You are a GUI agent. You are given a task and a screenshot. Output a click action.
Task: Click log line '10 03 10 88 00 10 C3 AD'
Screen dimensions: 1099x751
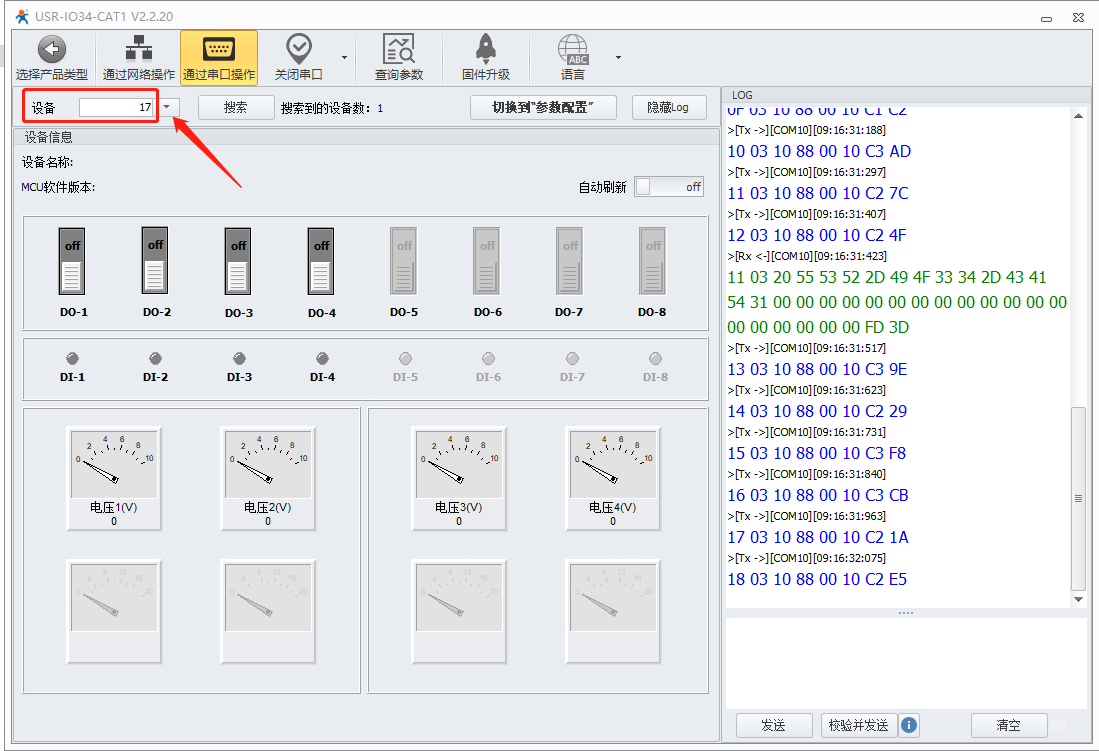tap(819, 151)
